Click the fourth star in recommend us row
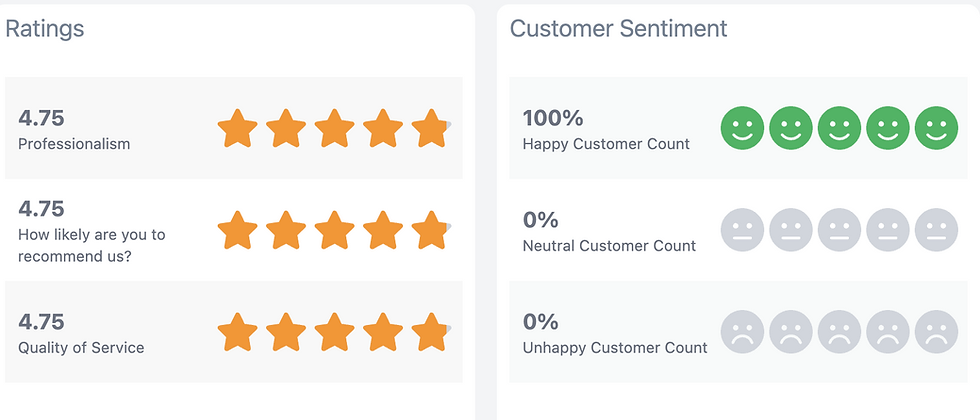Image resolution: width=980 pixels, height=420 pixels. coord(382,230)
